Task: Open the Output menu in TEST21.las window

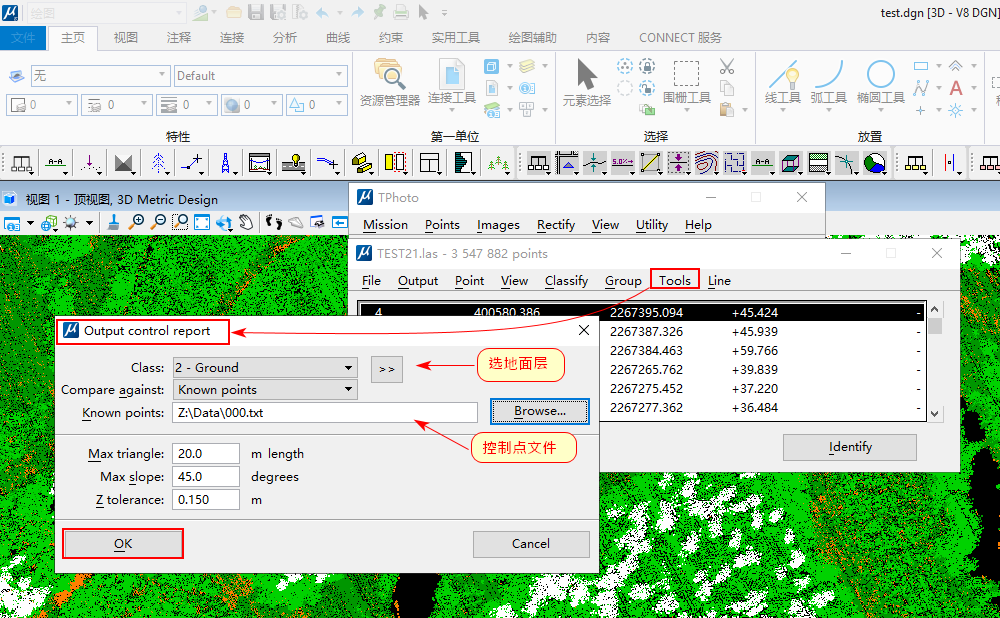Action: pos(418,281)
